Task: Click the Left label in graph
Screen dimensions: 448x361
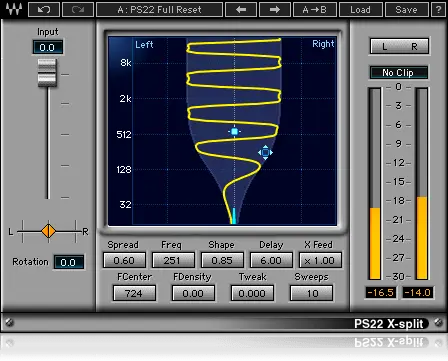Action: (144, 44)
